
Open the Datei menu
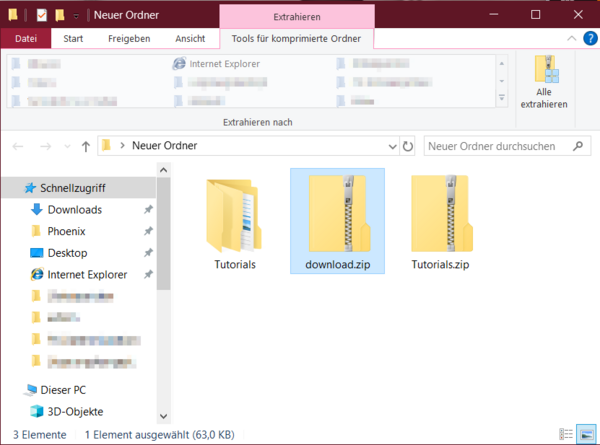pos(25,38)
